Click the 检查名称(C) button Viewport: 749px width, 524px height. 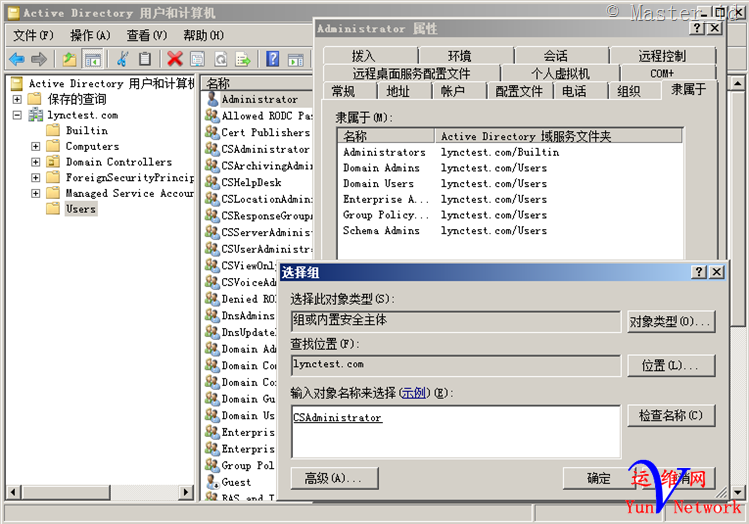click(x=671, y=415)
